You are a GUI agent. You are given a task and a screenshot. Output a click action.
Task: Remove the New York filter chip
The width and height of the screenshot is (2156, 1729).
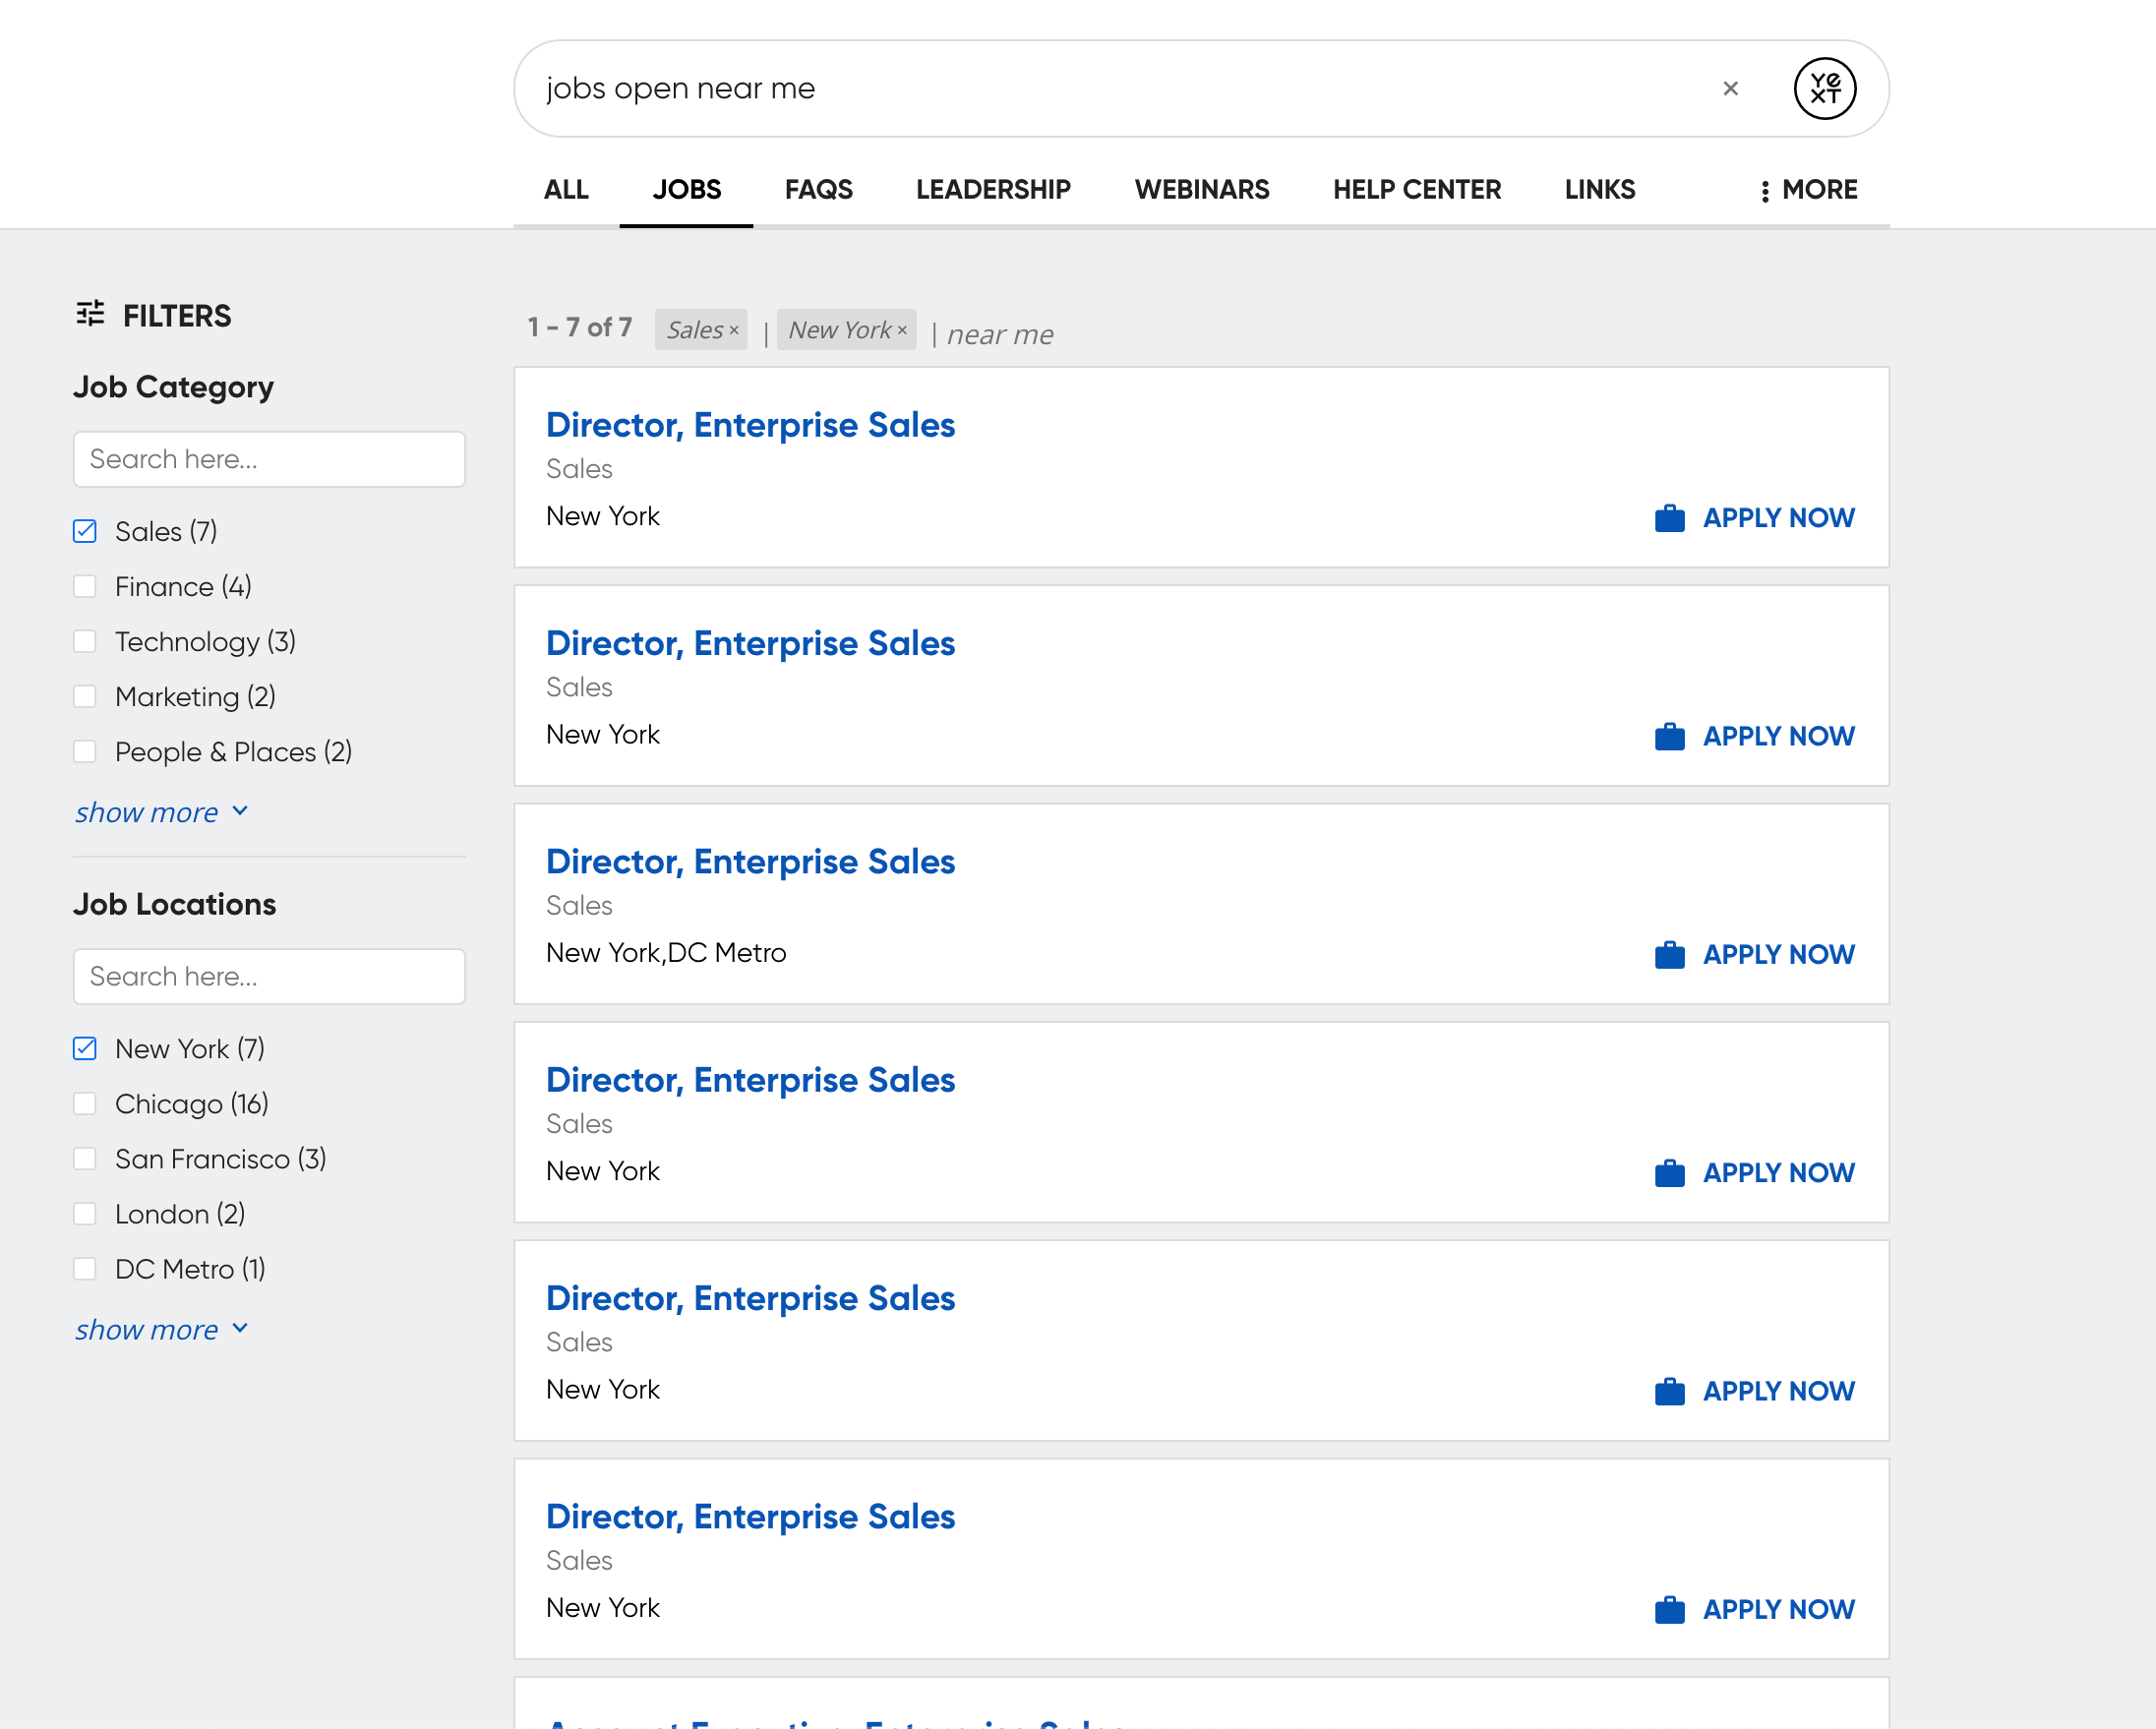[x=902, y=330]
